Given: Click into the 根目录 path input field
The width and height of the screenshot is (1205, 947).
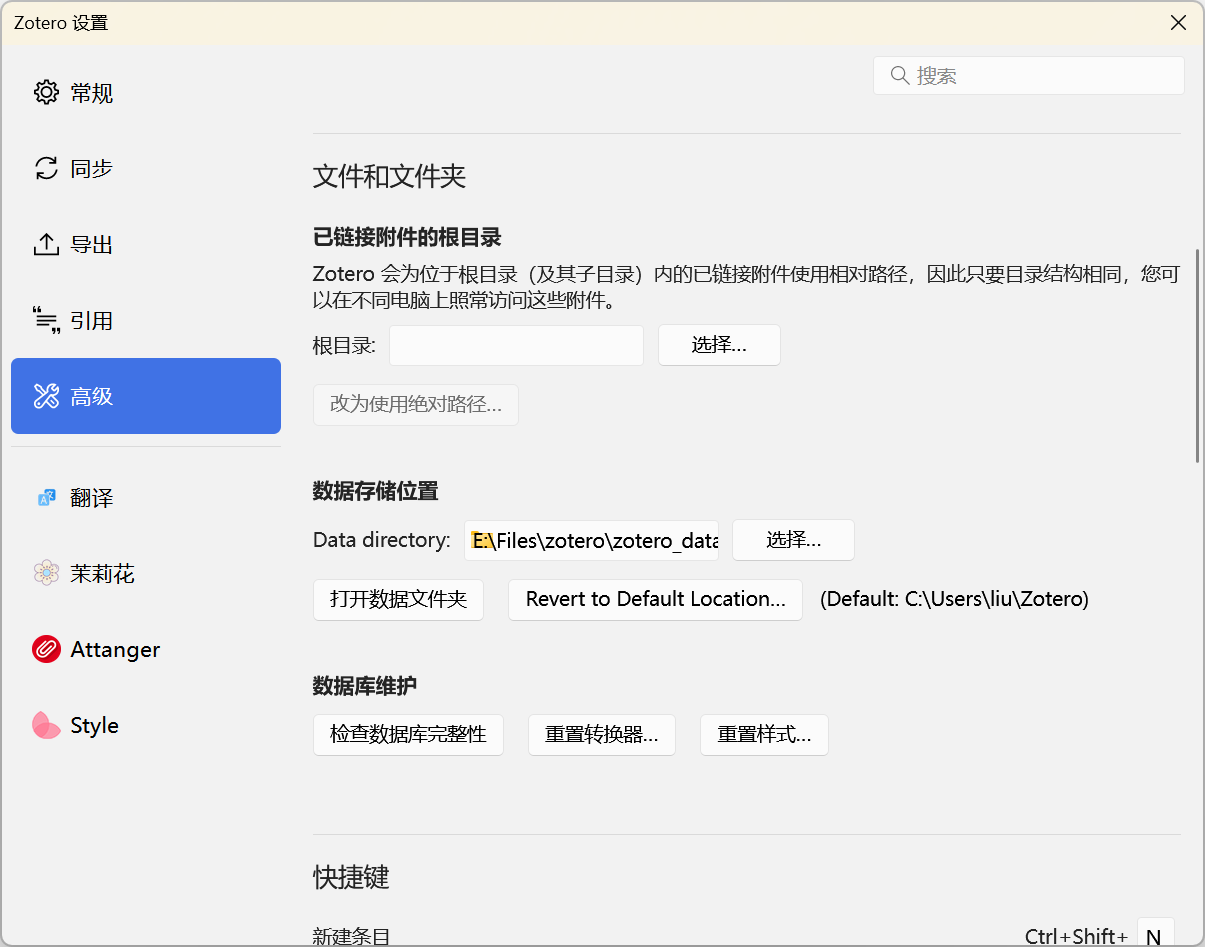Looking at the screenshot, I should (x=516, y=345).
